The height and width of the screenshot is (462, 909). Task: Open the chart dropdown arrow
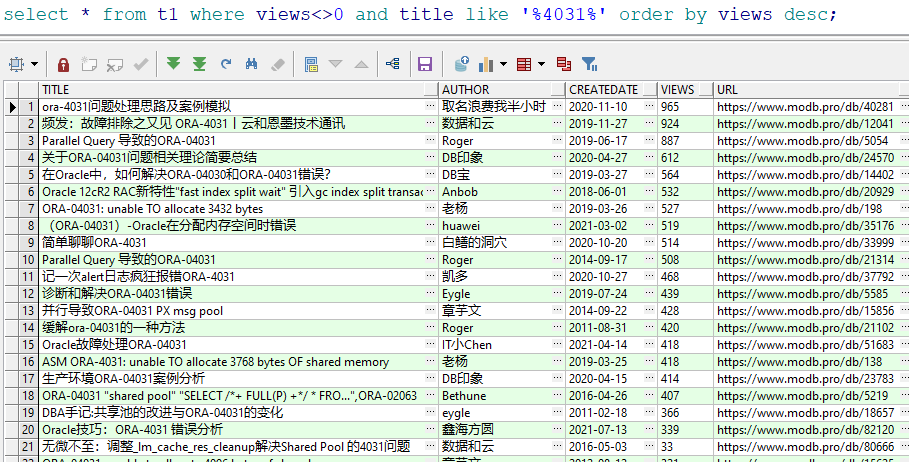coord(503,64)
